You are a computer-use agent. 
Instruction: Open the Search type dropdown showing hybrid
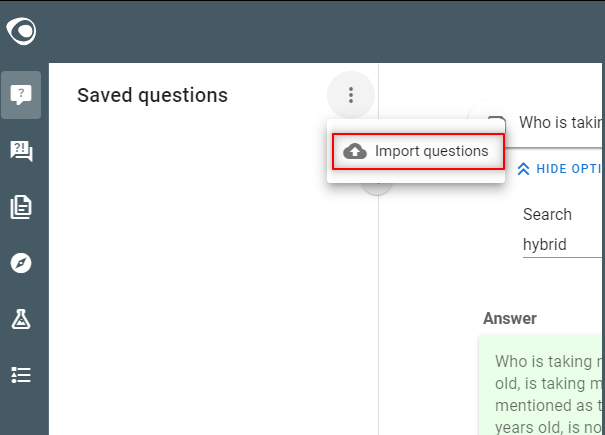coord(563,245)
